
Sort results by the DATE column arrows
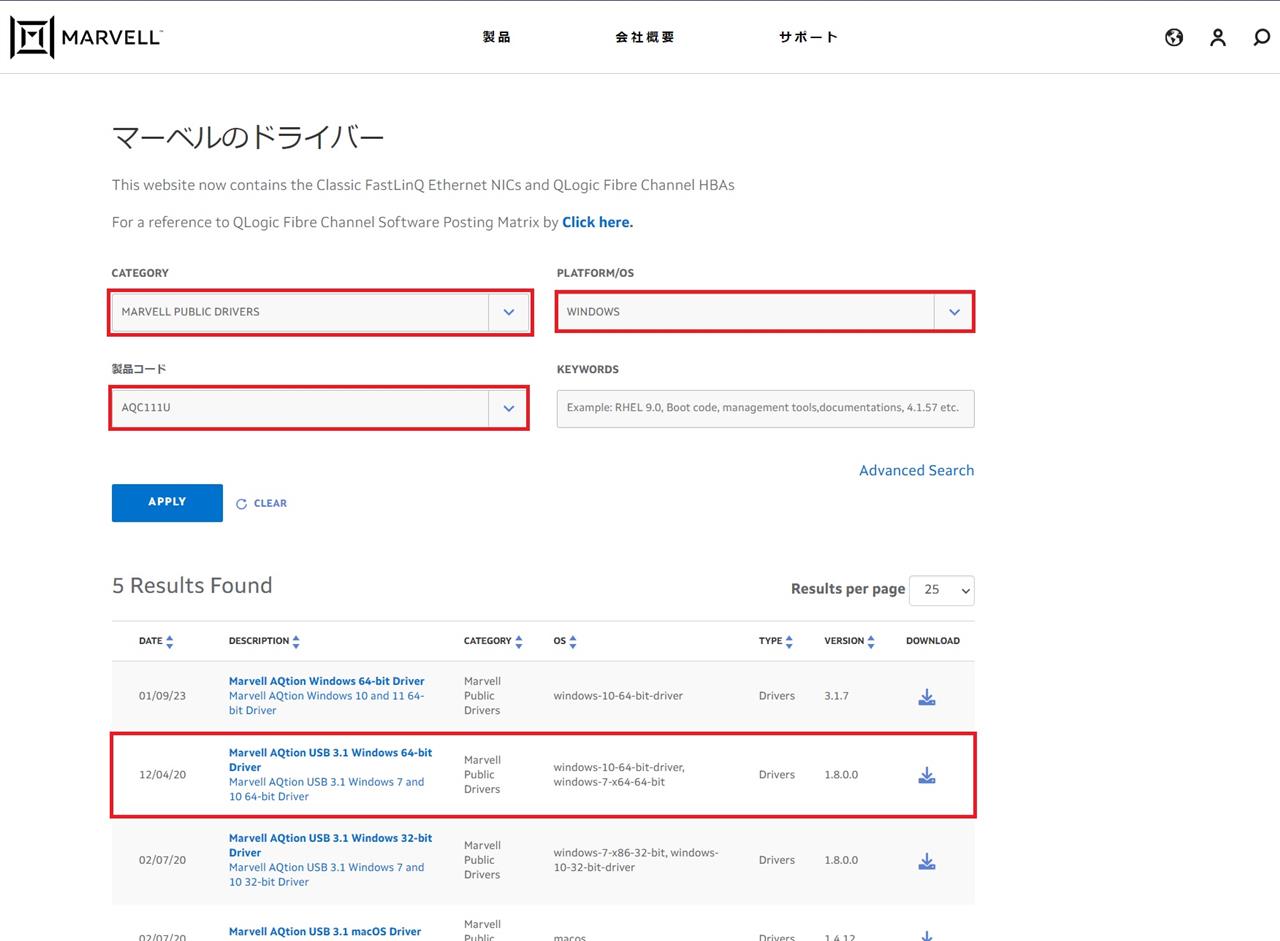pyautogui.click(x=169, y=641)
